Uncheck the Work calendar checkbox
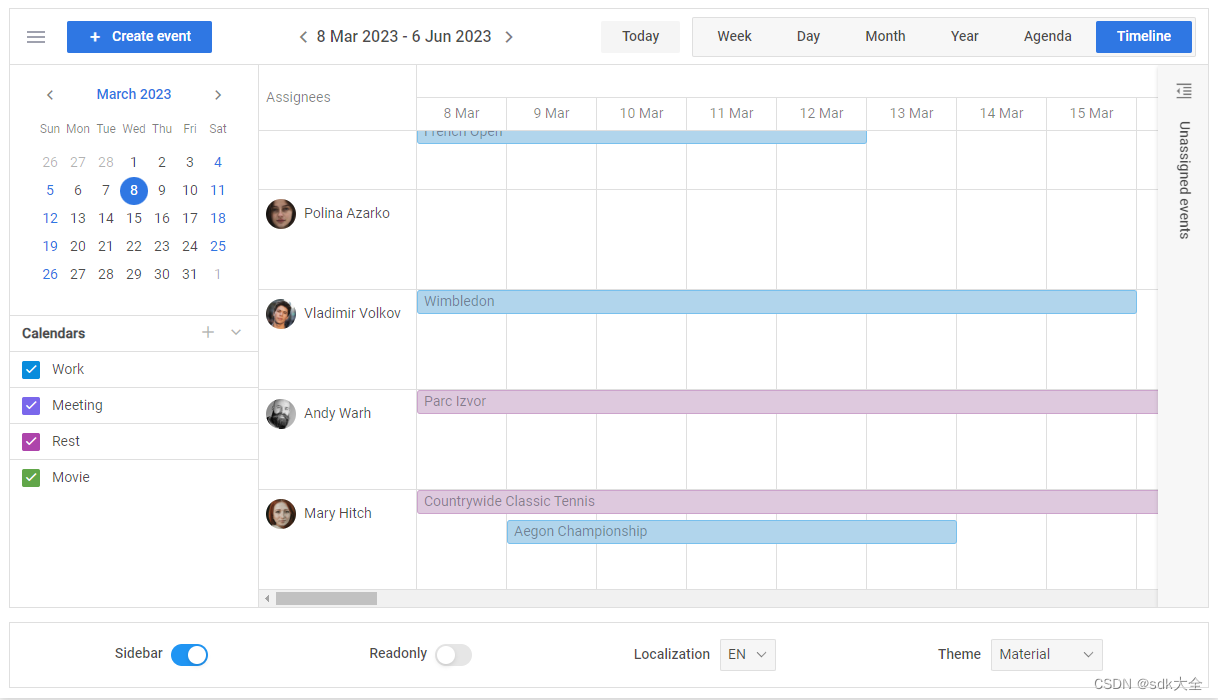Viewport: 1218px width, 700px height. pos(31,370)
